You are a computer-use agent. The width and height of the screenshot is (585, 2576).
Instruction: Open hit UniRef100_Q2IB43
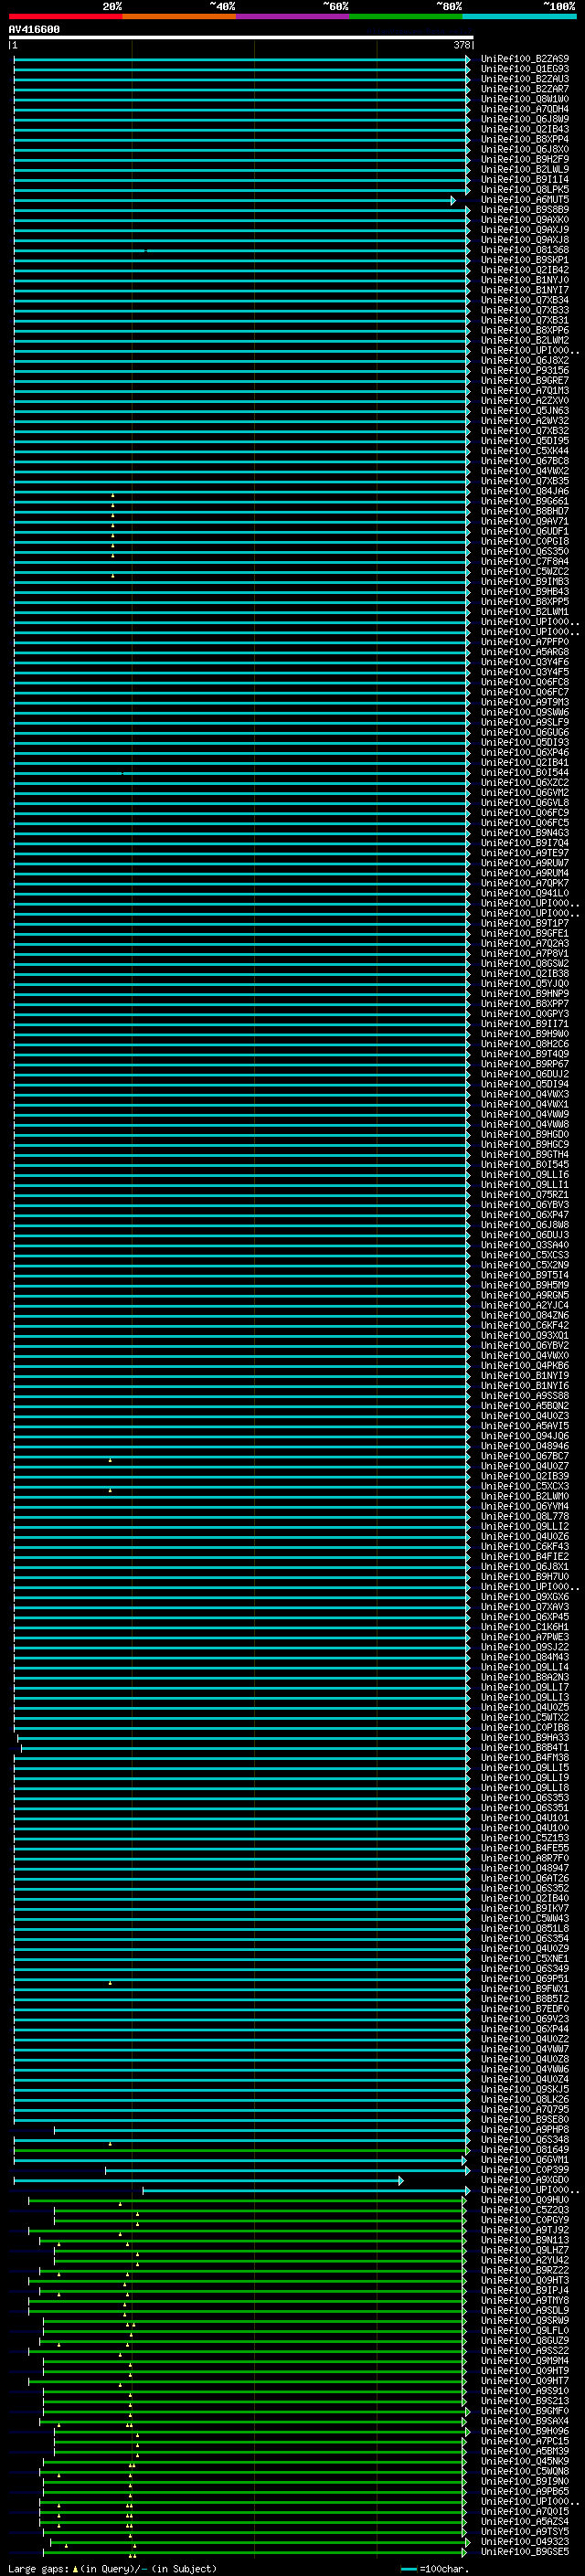(x=525, y=129)
